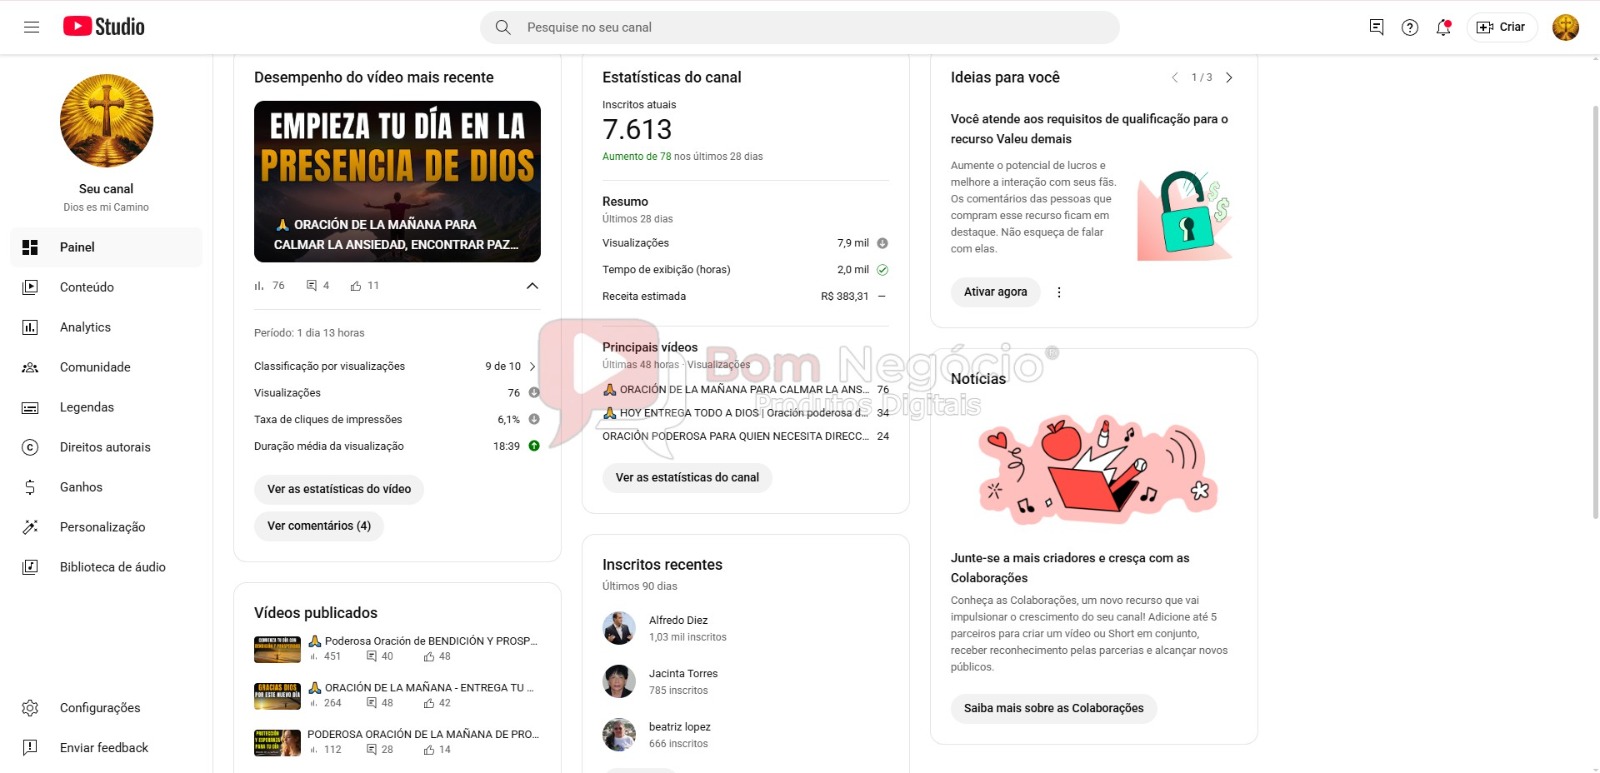The width and height of the screenshot is (1600, 773).
Task: Click Saiba mais sobre as Colaborações
Action: pos(1053,708)
